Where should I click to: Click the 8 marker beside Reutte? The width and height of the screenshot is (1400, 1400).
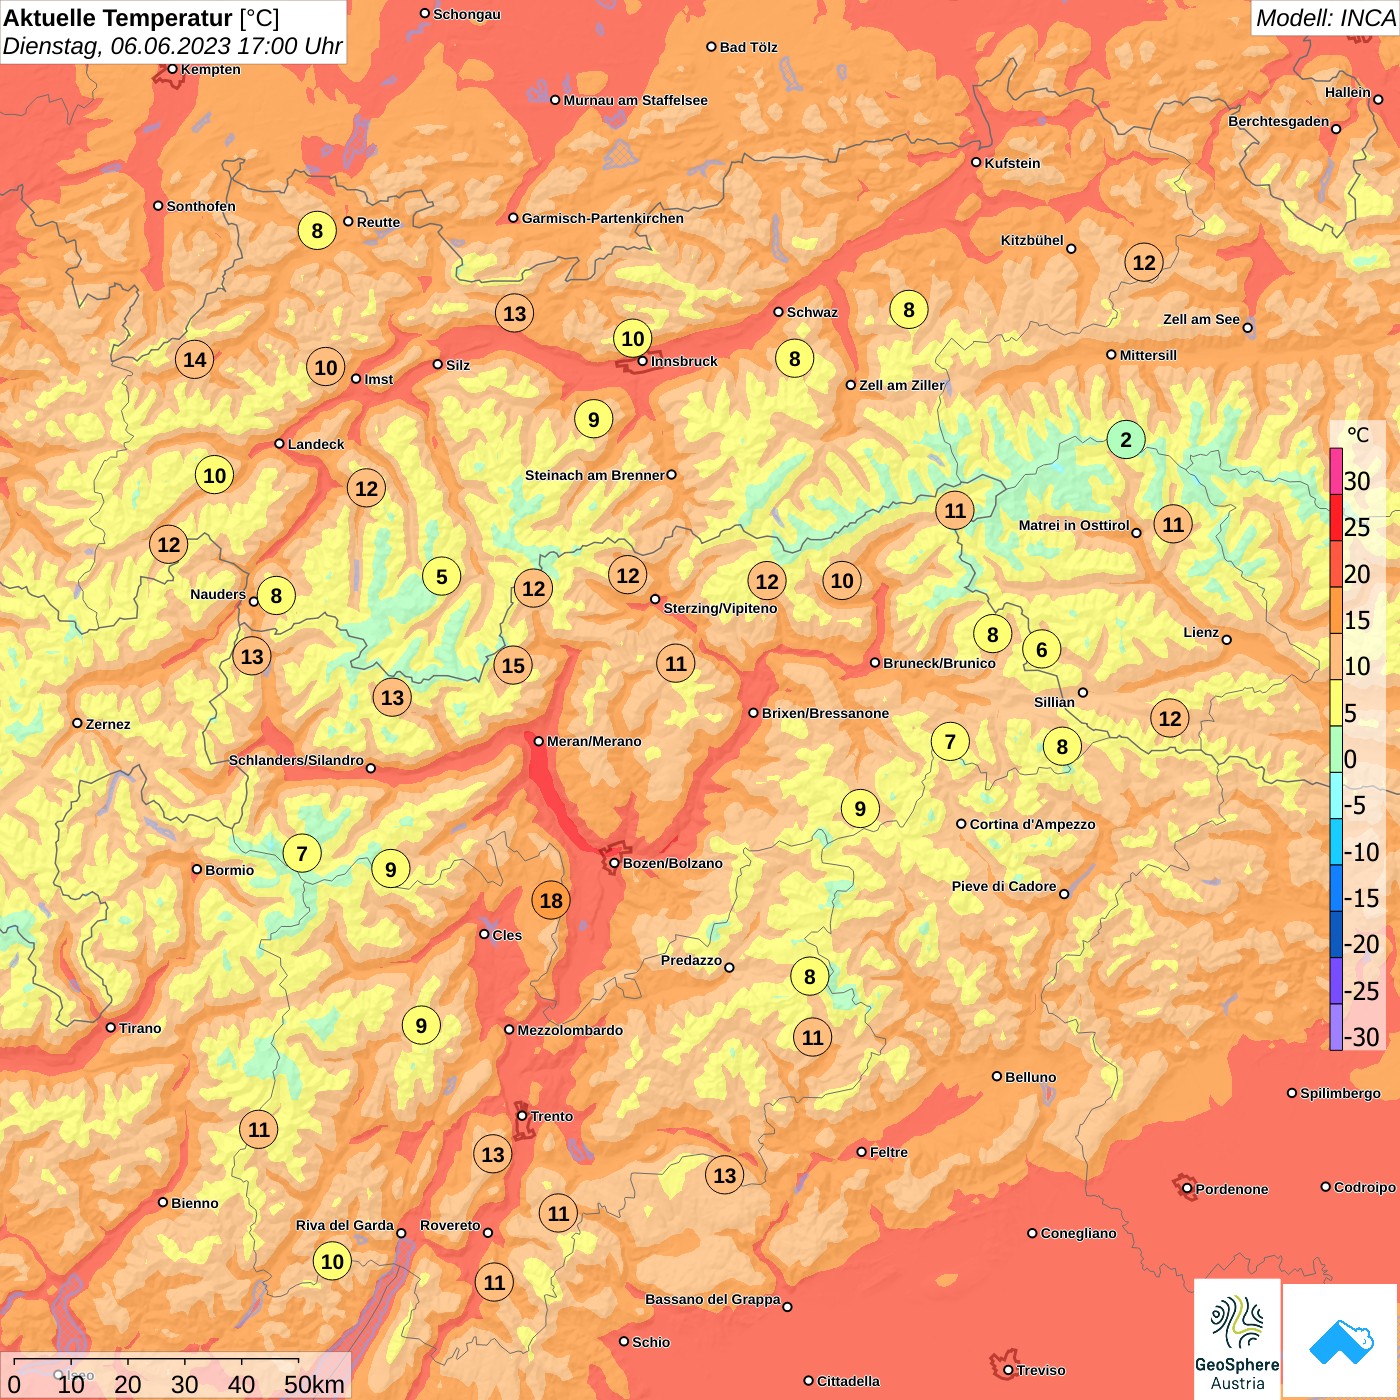[317, 231]
